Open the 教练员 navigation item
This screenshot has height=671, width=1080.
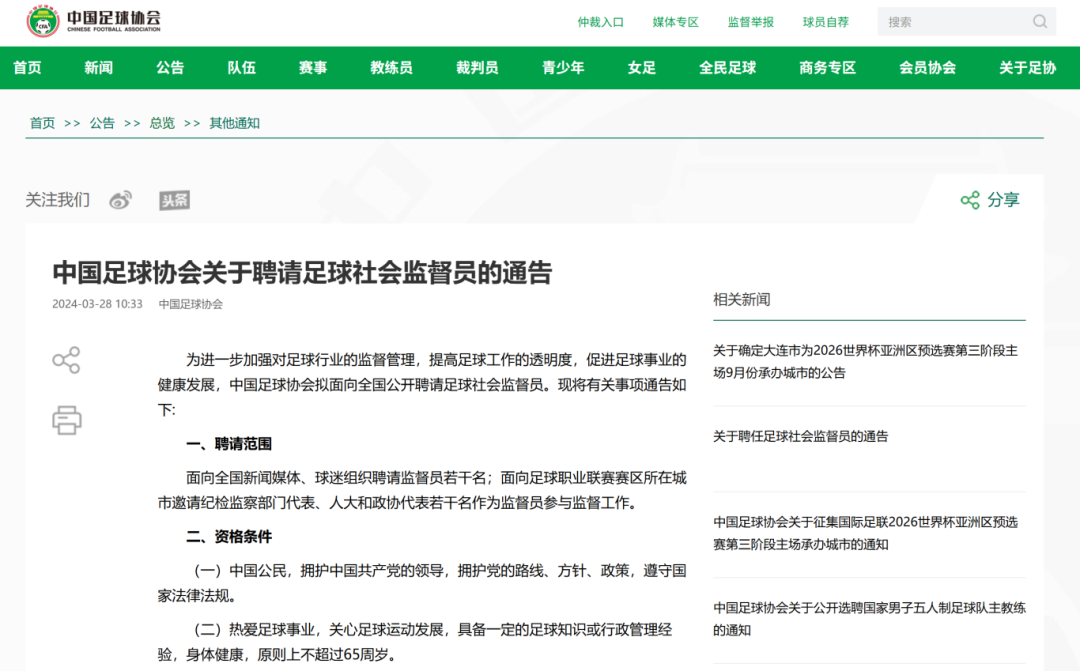(x=391, y=68)
